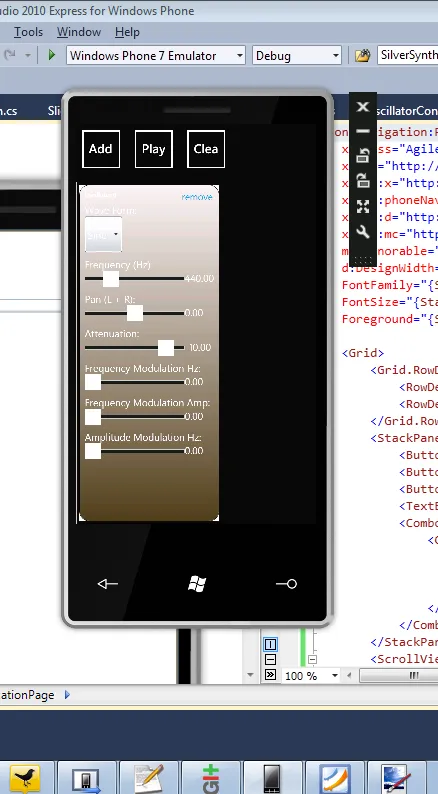The height and width of the screenshot is (794, 438).
Task: Rotate the emulator right
Action: [x=363, y=180]
